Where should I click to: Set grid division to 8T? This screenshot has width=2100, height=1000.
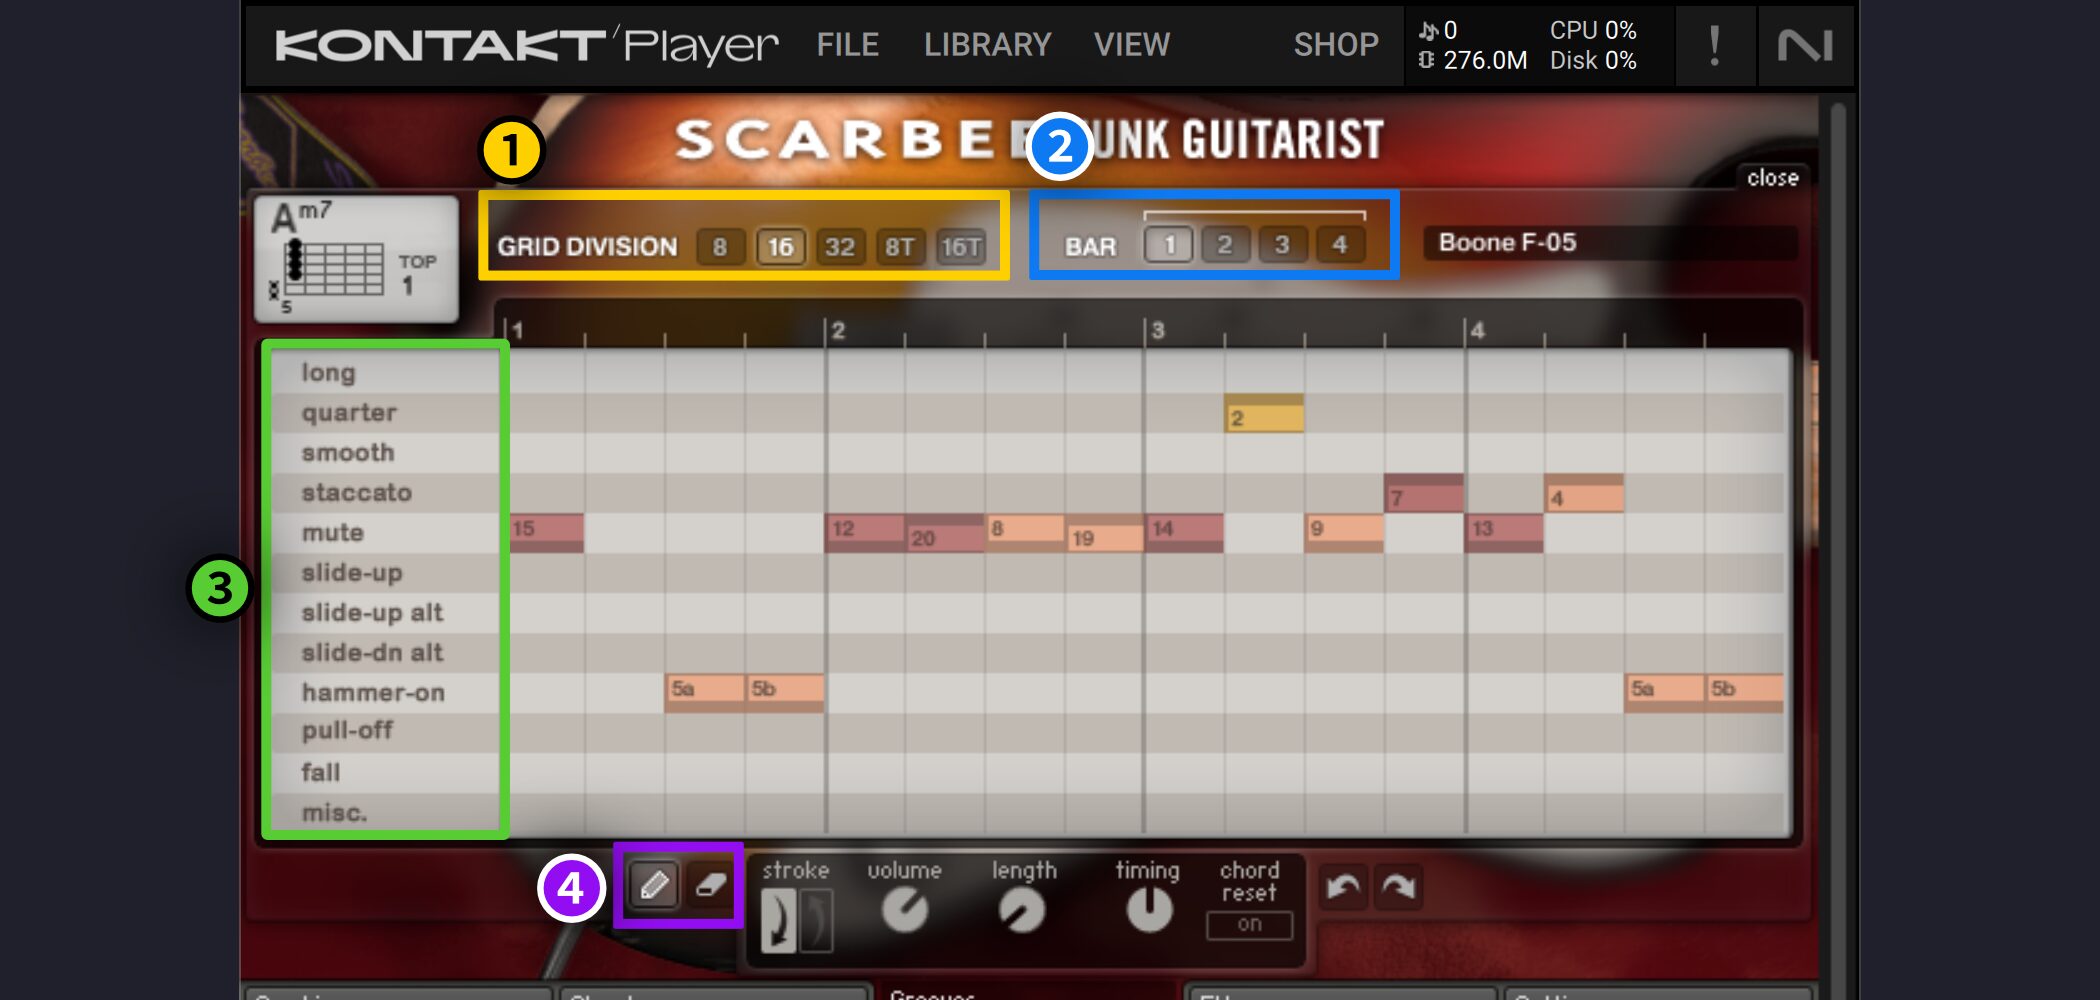pyautogui.click(x=899, y=246)
